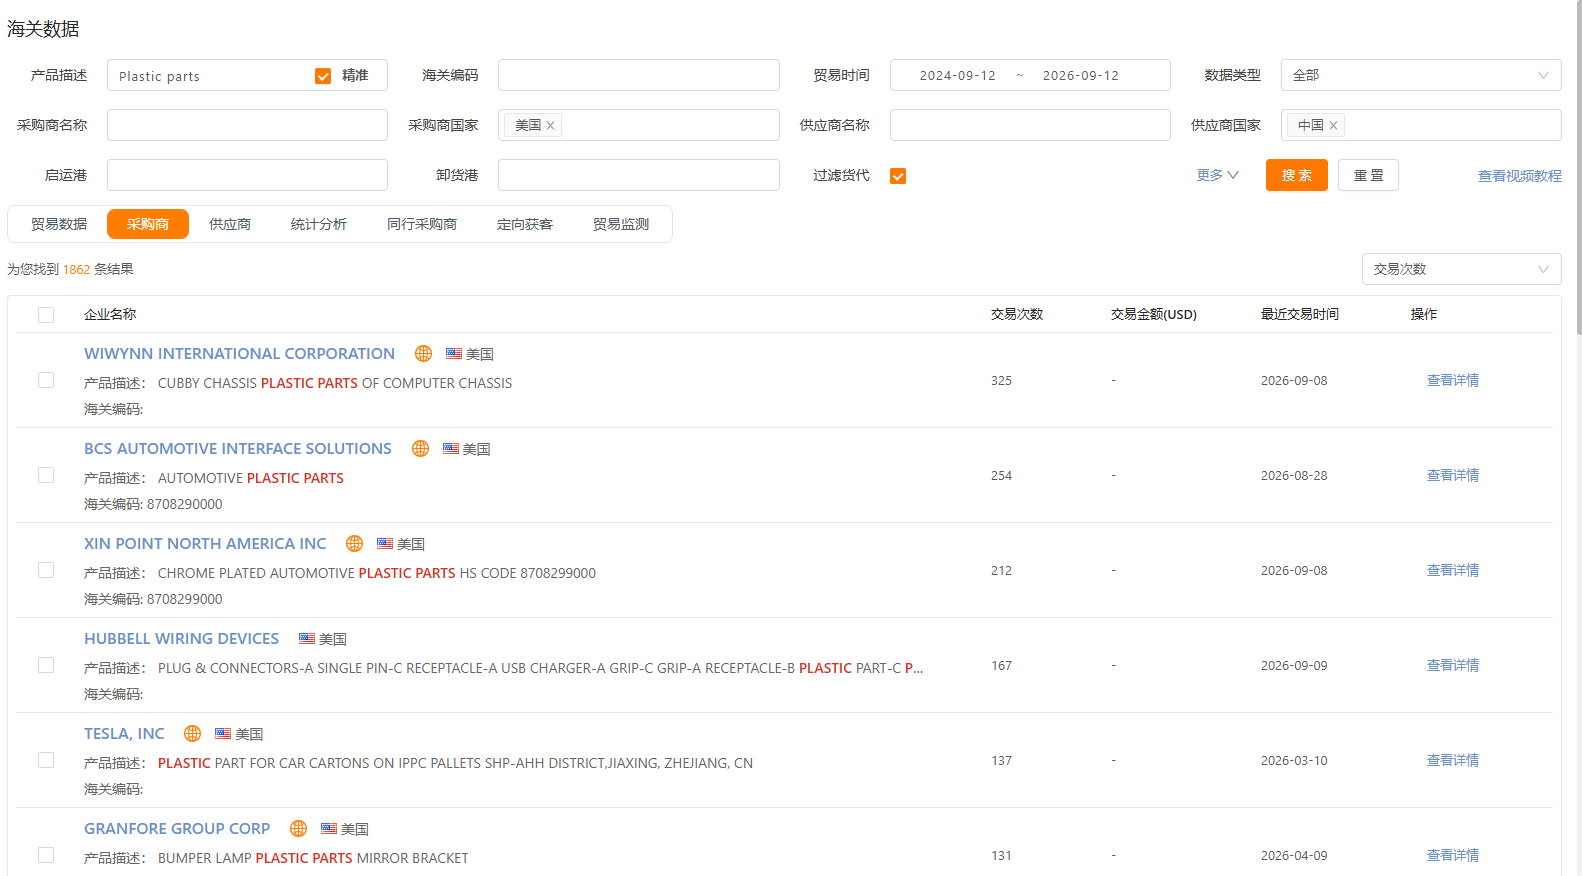Image resolution: width=1582 pixels, height=876 pixels.
Task: Click the 供应商名称 input field
Action: [x=1030, y=125]
